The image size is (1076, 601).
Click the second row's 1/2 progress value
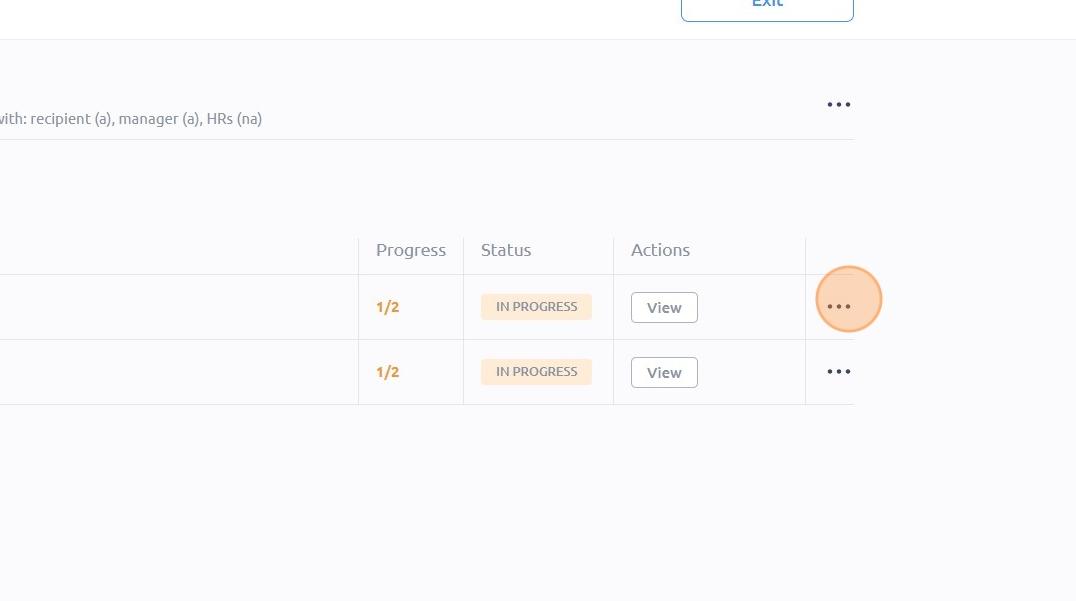pos(388,373)
